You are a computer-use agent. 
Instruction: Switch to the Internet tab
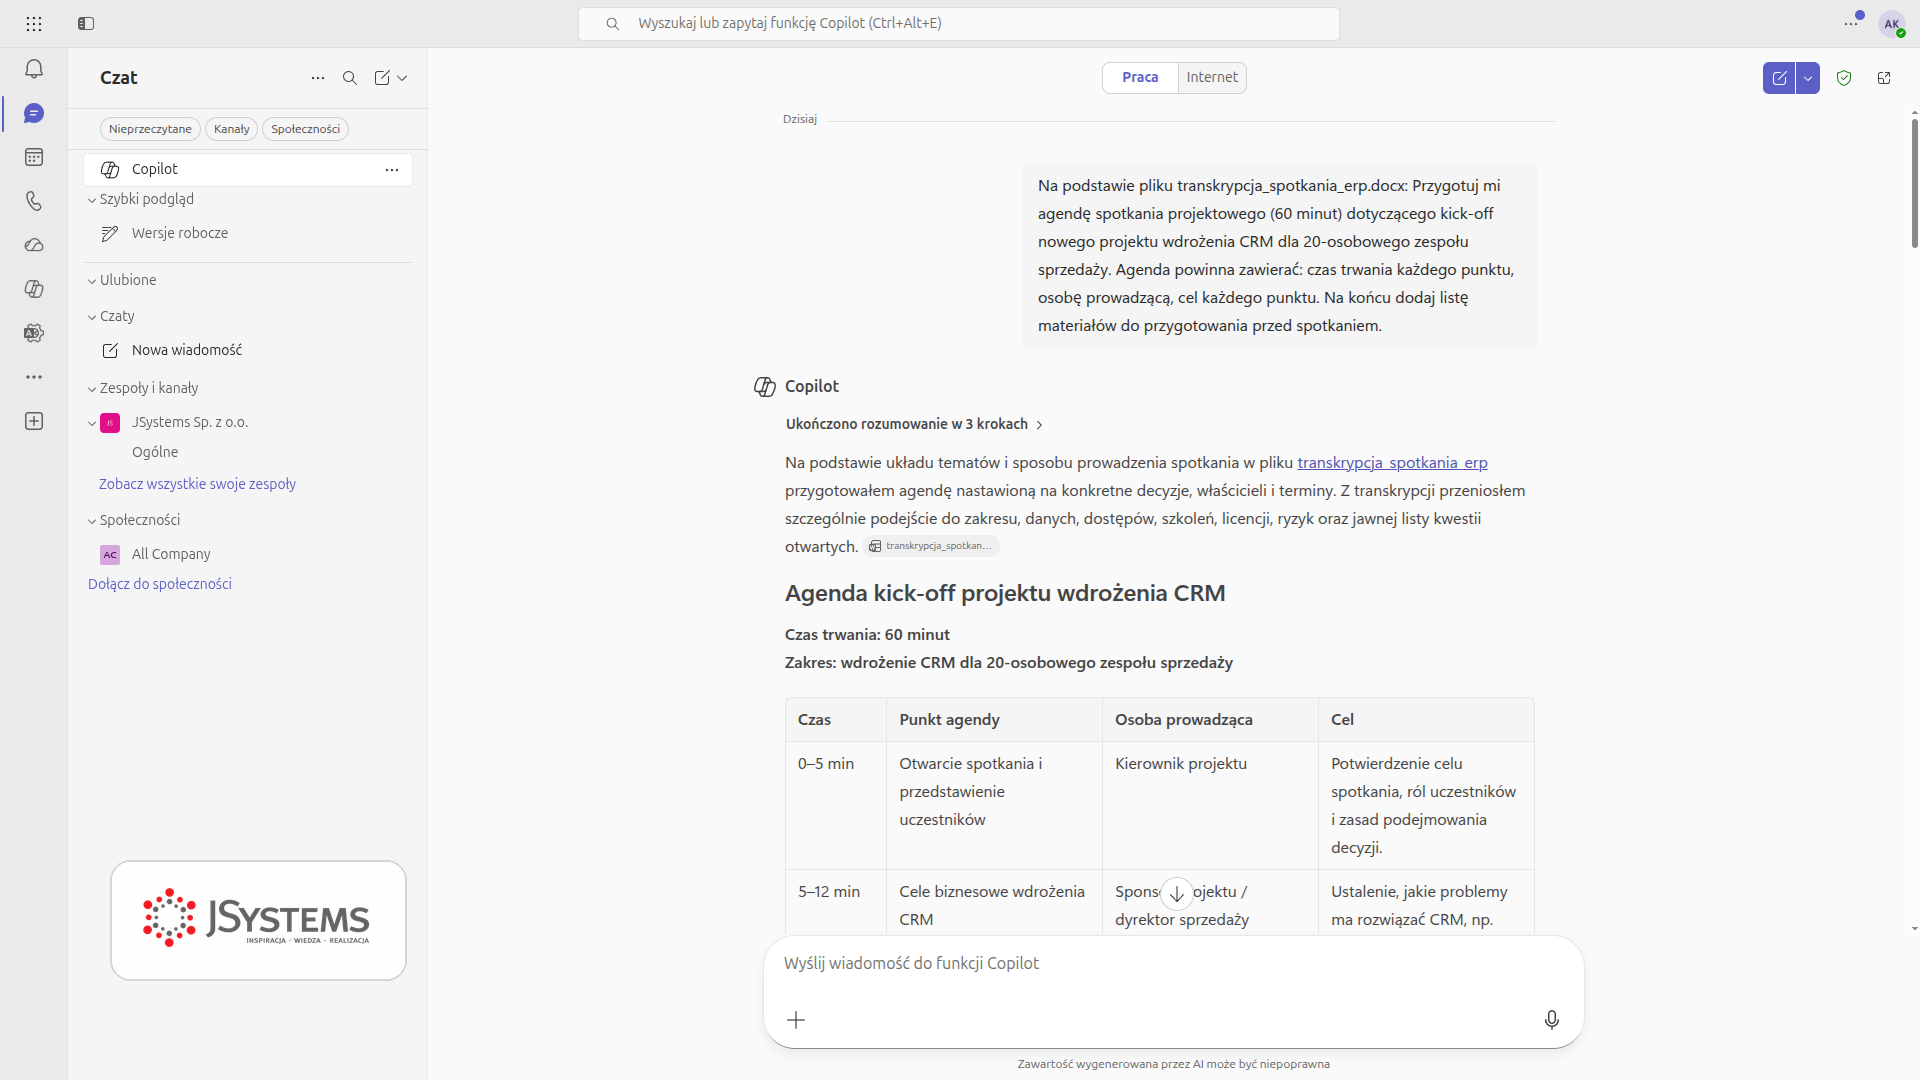pyautogui.click(x=1212, y=78)
